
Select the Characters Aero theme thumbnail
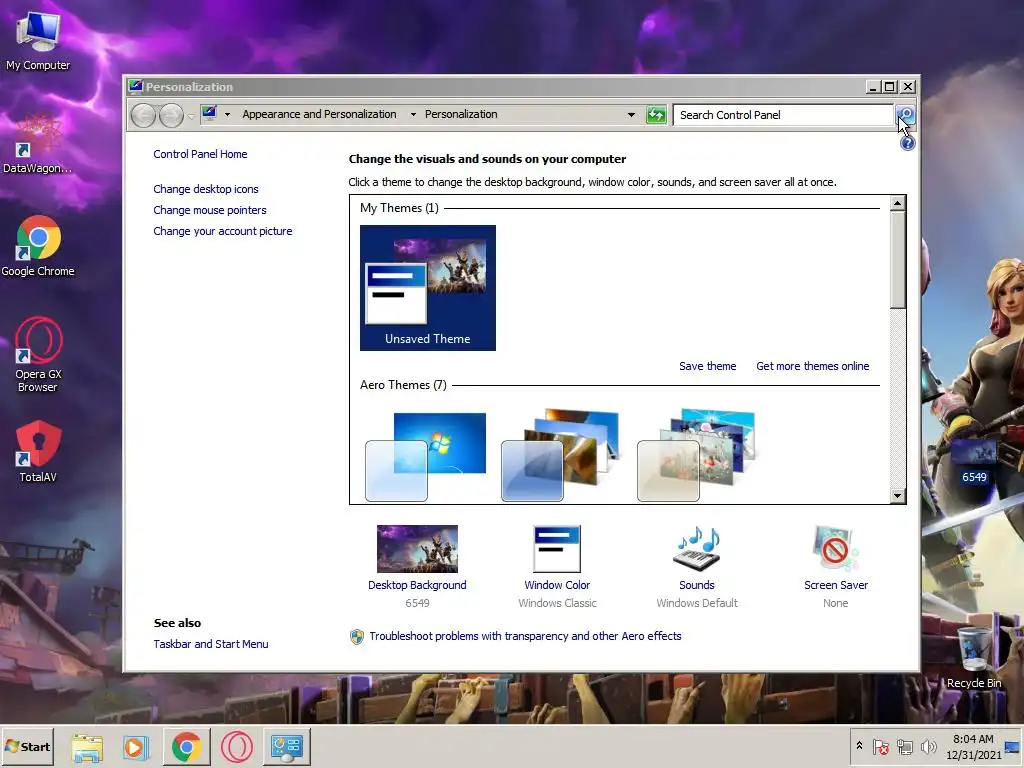pyautogui.click(x=696, y=455)
